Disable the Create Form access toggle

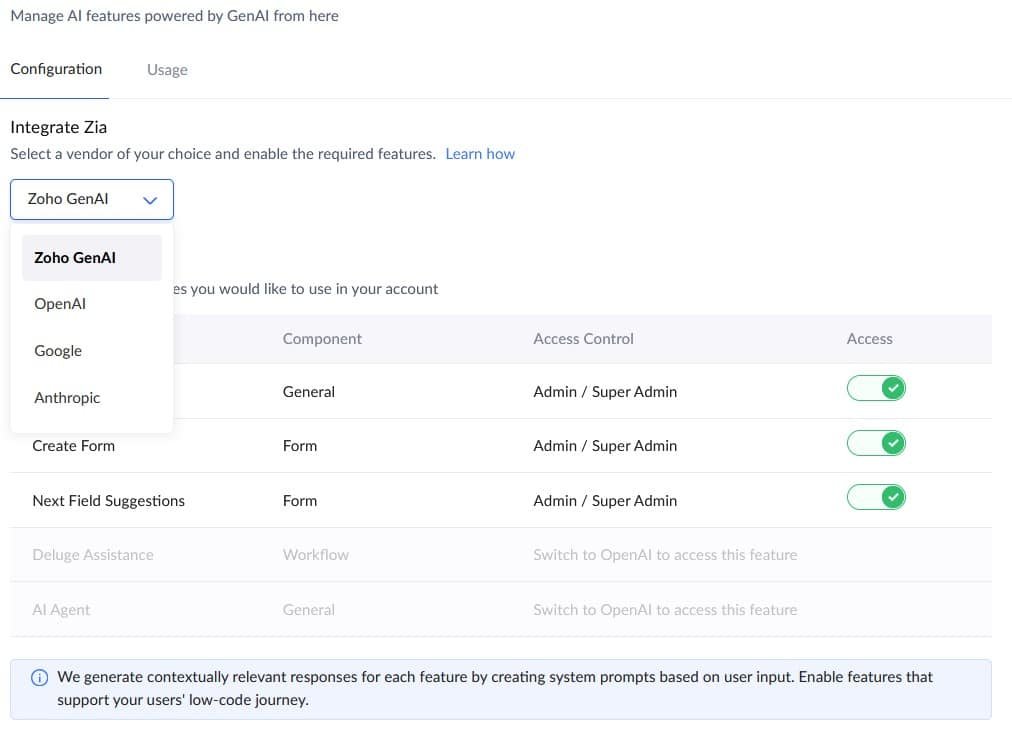[x=876, y=443]
